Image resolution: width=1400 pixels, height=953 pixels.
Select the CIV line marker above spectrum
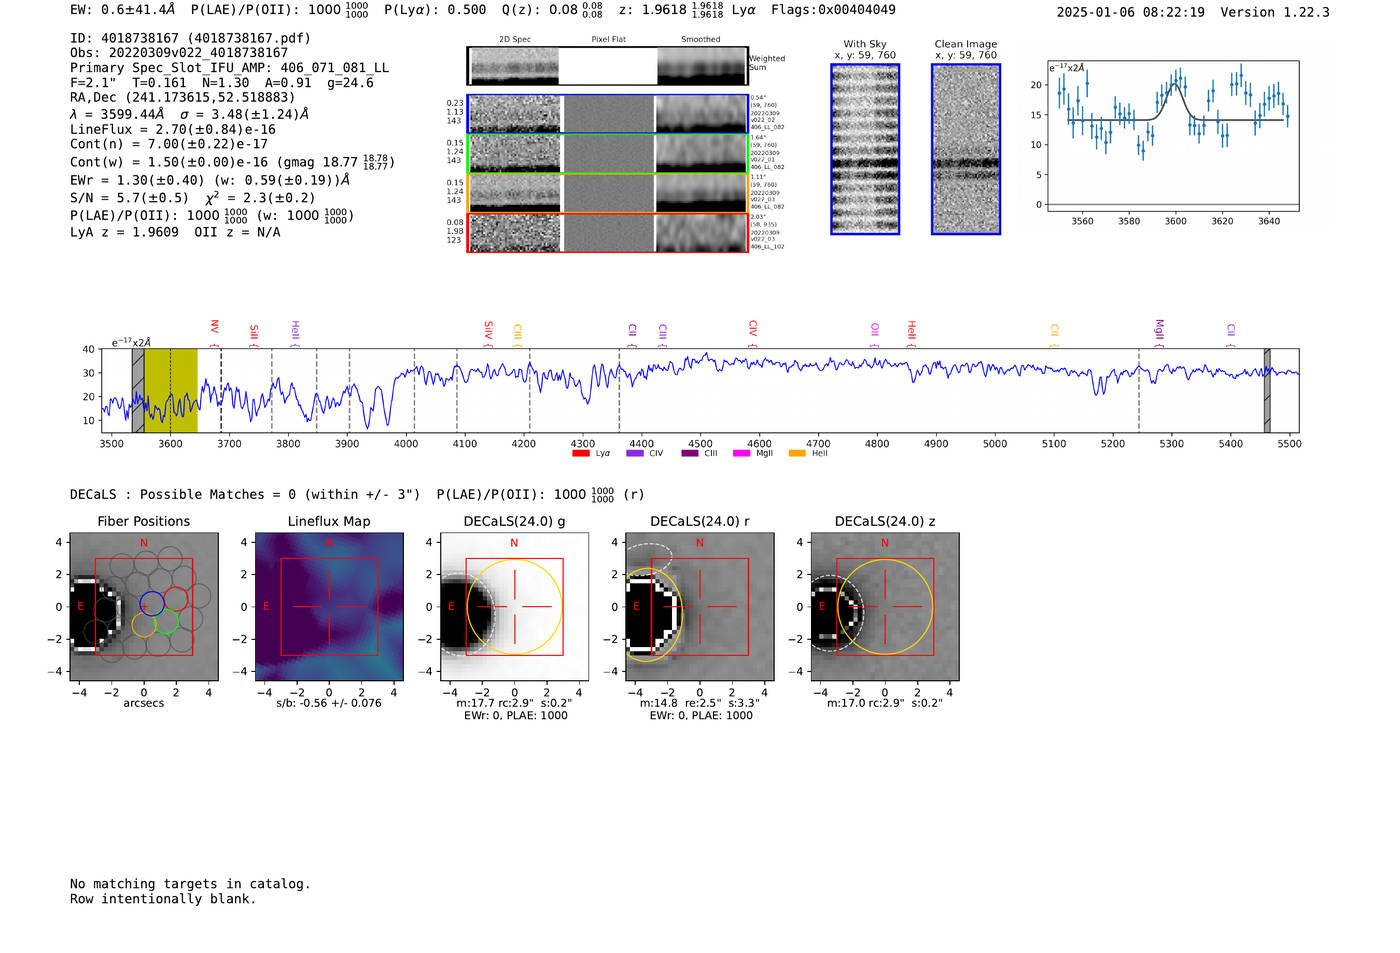coord(753,329)
